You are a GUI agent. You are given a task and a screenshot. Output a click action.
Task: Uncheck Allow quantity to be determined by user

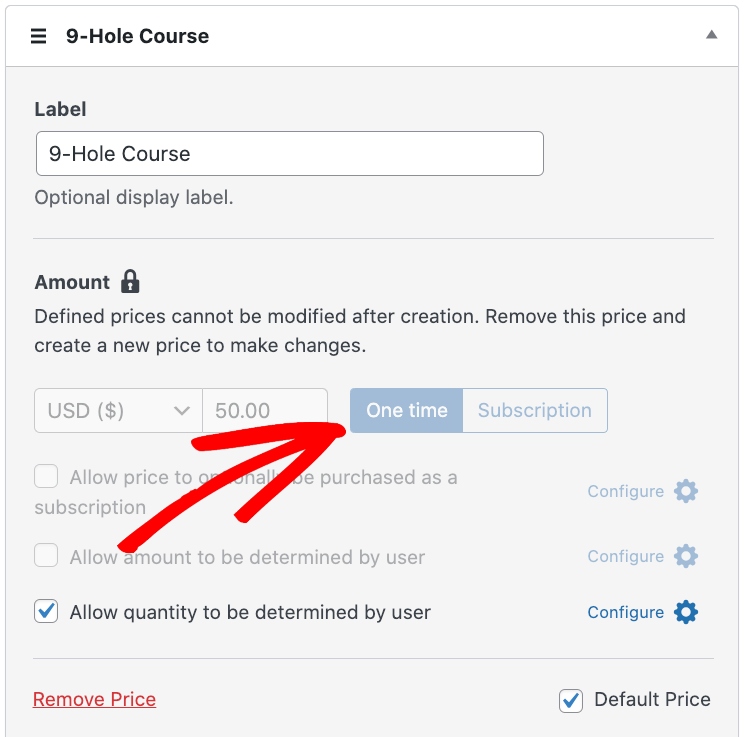(x=46, y=611)
